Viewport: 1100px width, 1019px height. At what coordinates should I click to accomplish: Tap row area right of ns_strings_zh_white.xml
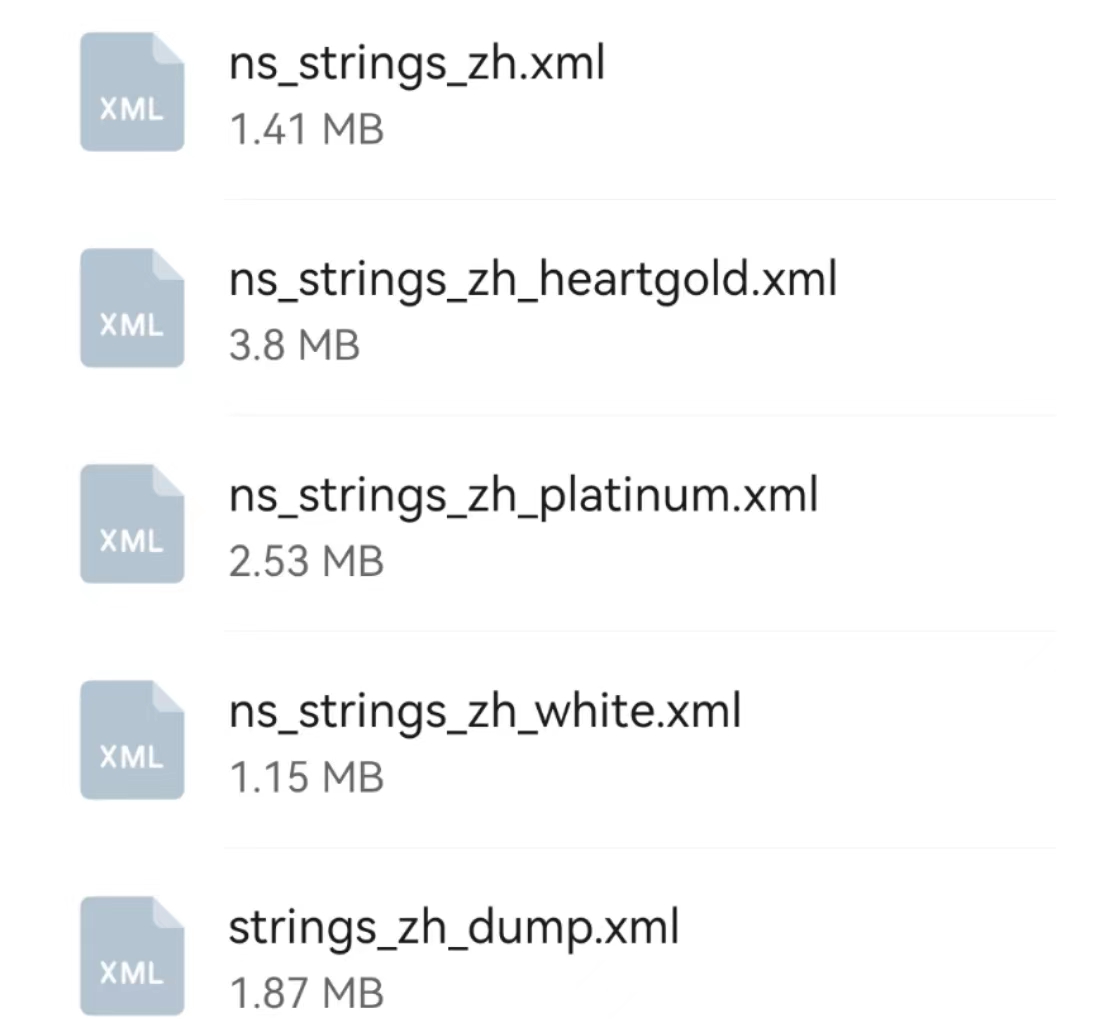click(x=900, y=740)
